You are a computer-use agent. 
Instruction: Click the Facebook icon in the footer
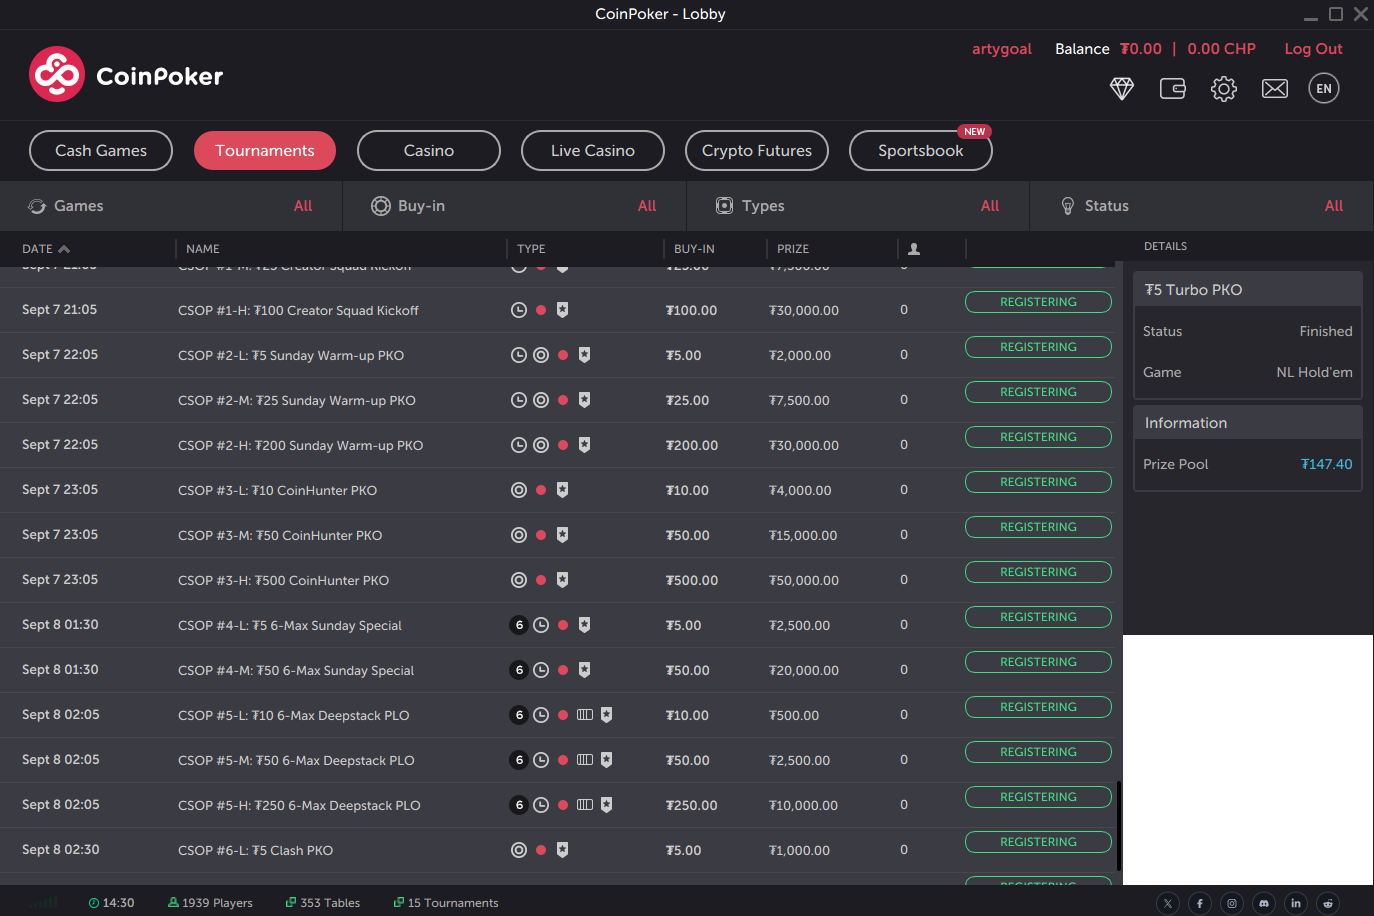coord(1199,902)
